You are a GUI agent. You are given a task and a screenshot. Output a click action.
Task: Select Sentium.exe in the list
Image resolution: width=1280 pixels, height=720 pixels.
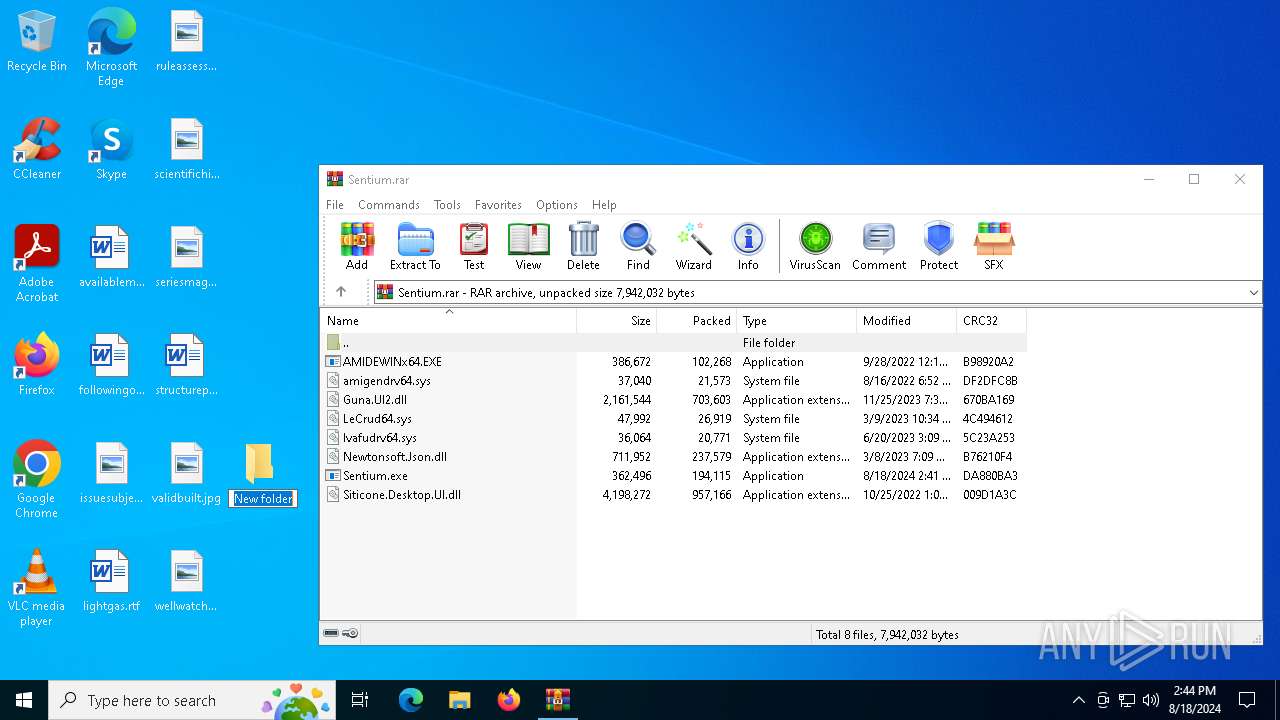[674, 475]
